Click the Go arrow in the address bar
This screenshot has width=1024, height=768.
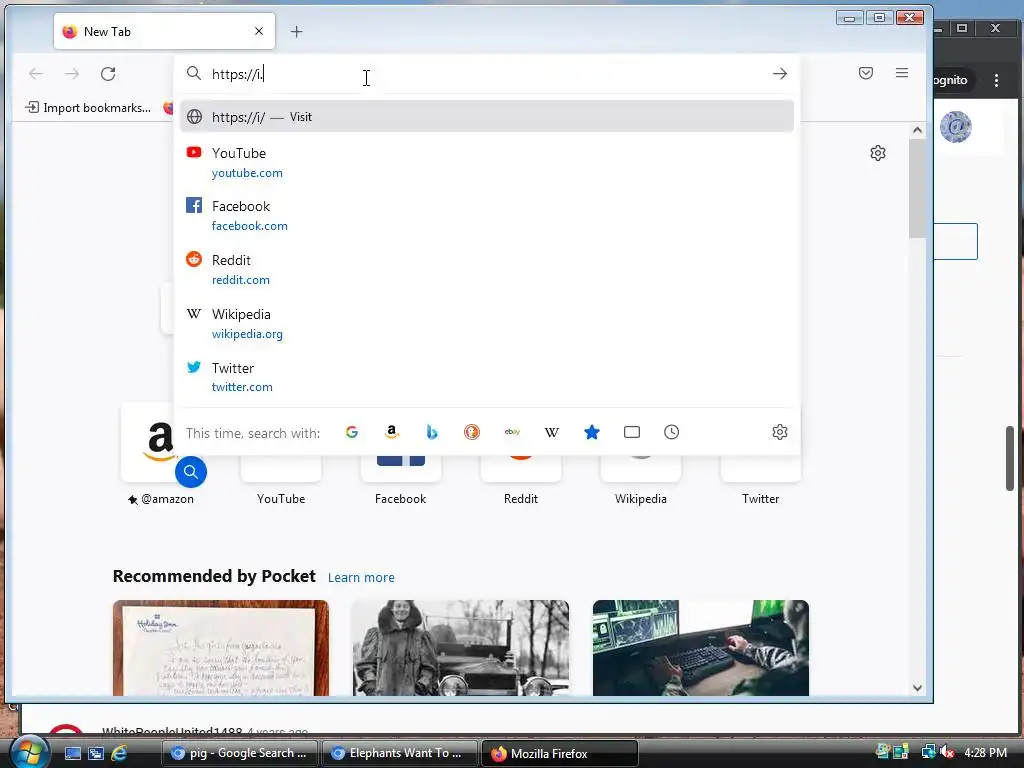click(x=780, y=74)
